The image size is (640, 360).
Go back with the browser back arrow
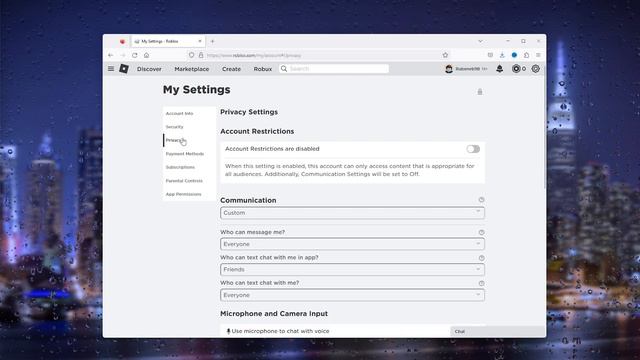(x=111, y=55)
